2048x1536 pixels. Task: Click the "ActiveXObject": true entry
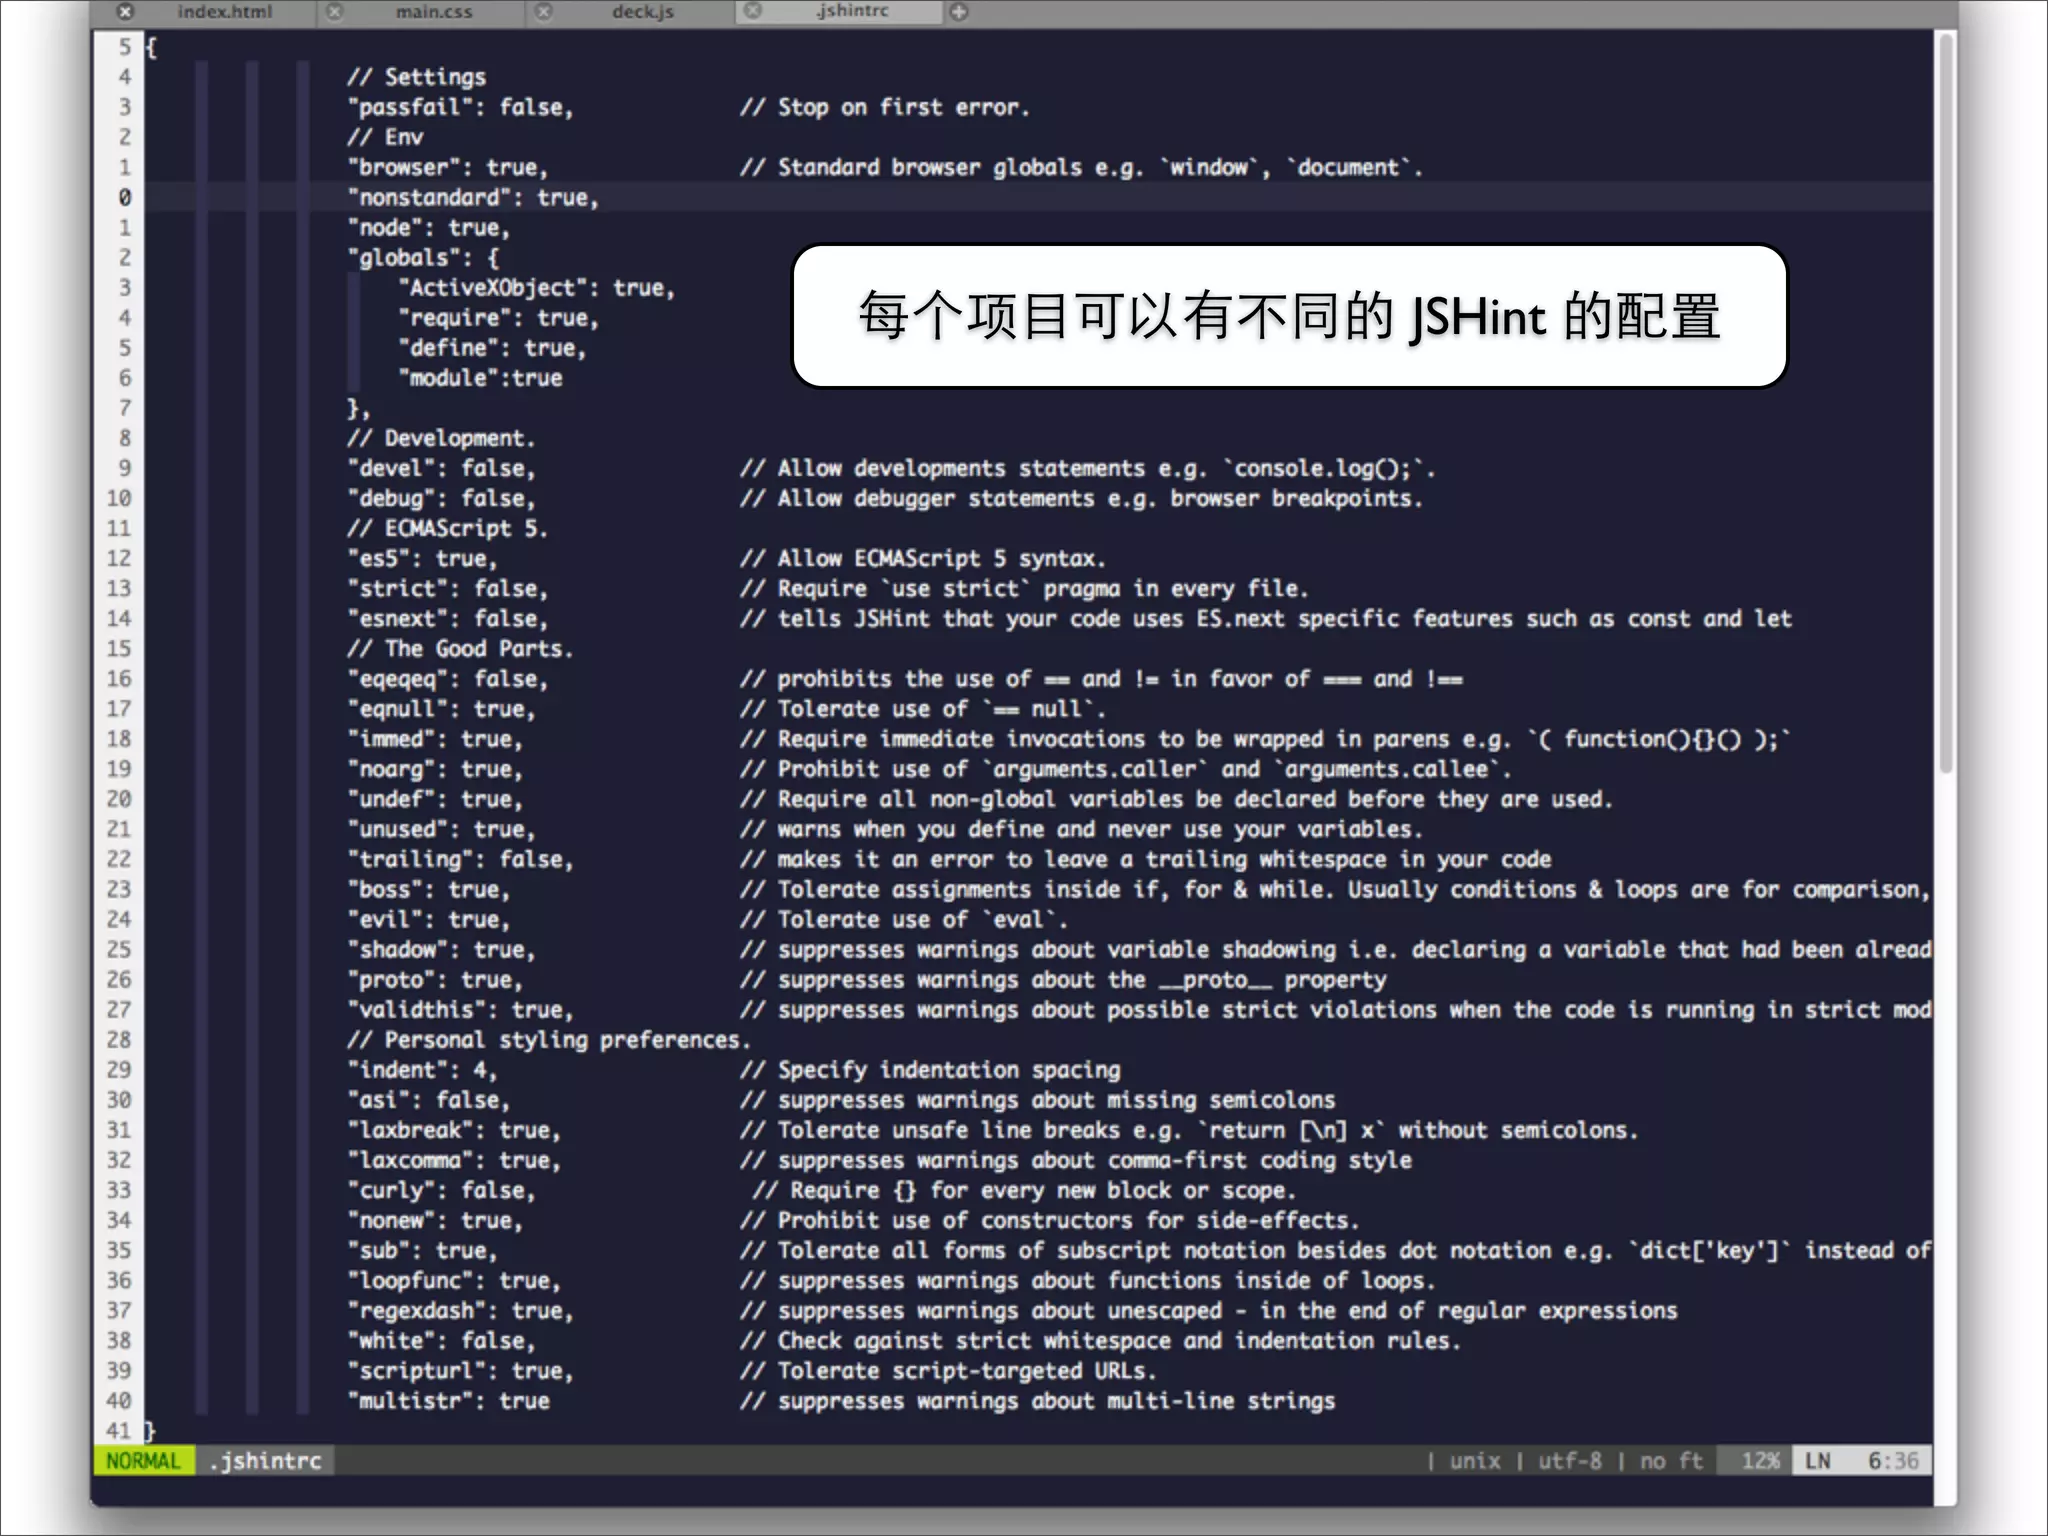pos(536,287)
